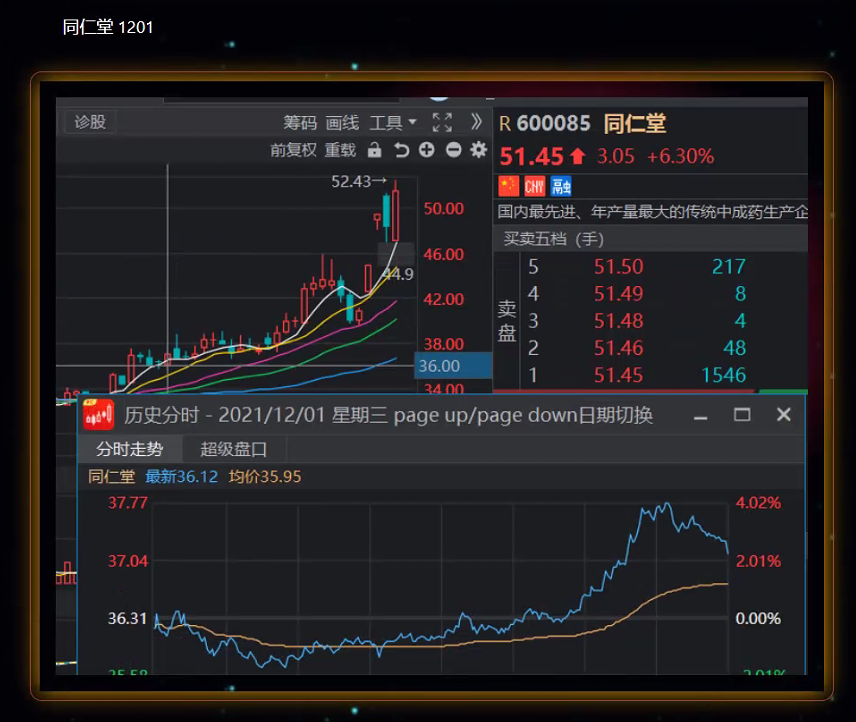The width and height of the screenshot is (856, 722).
Task: Select sell level 1 price 51.45
Action: coord(619,375)
